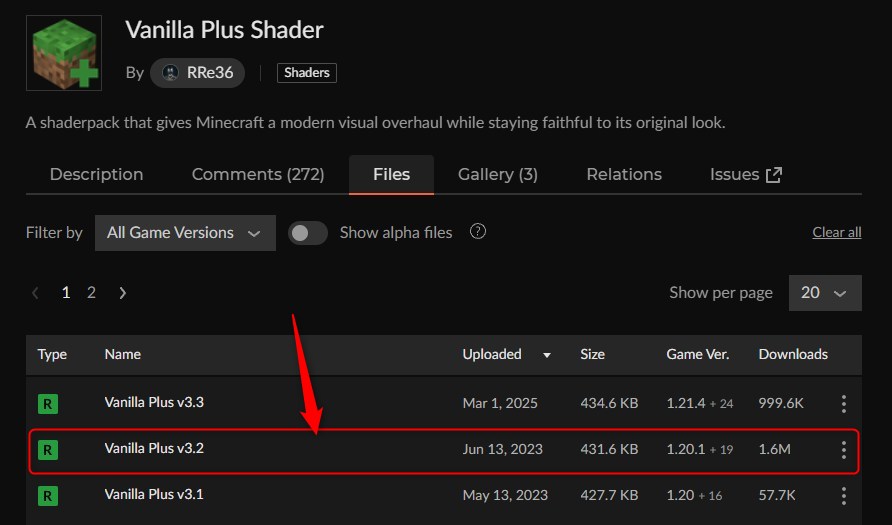Click the alpha files help question icon
This screenshot has height=525, width=892.
[x=478, y=232]
